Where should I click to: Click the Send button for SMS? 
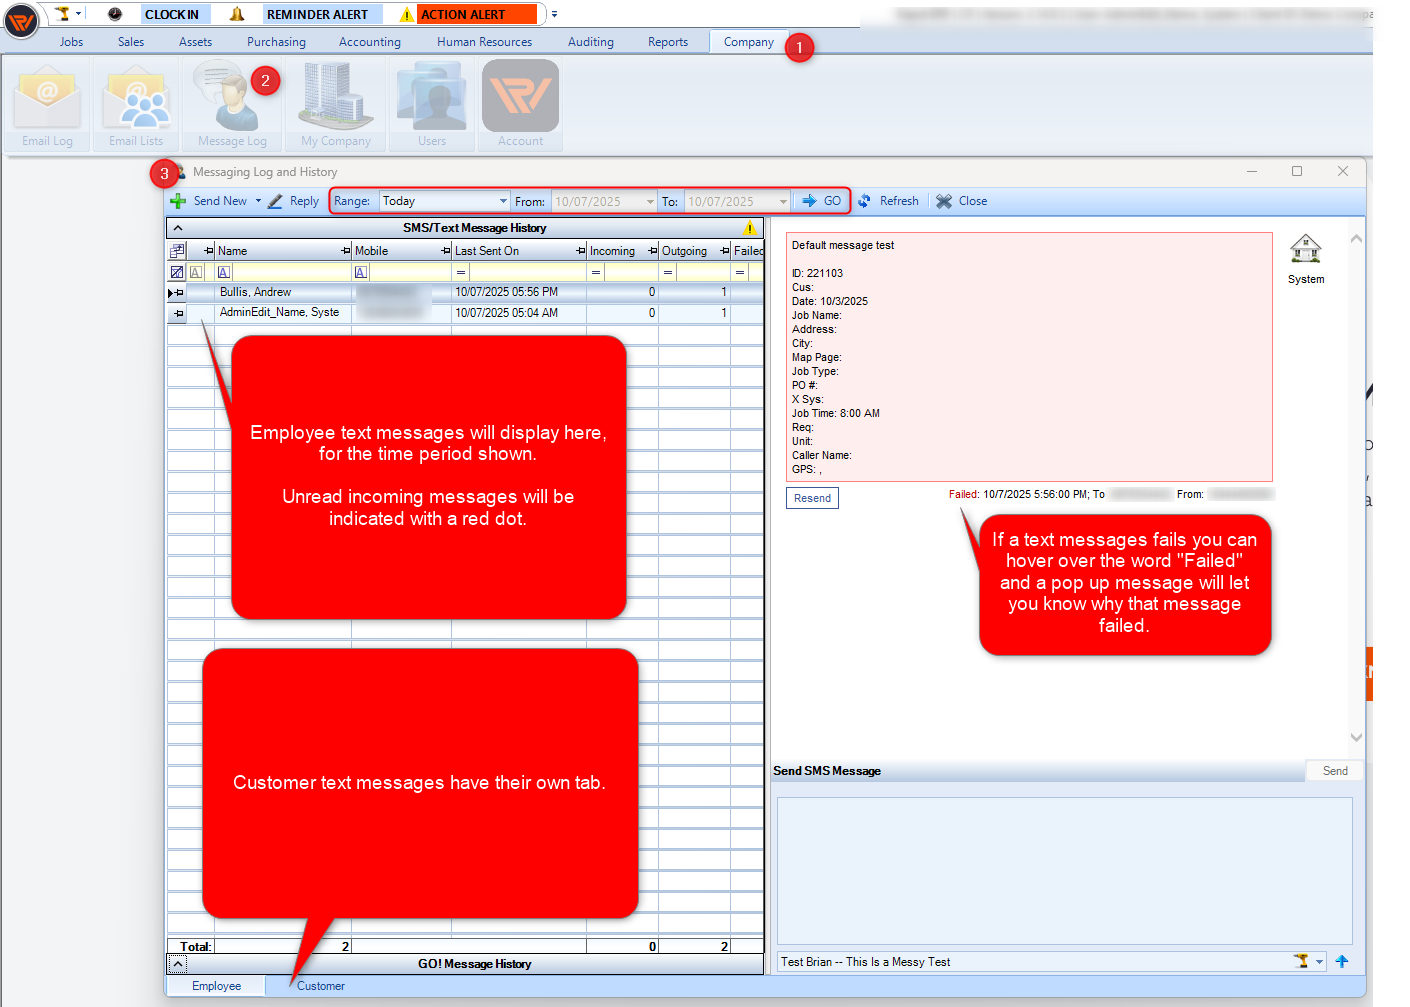pyautogui.click(x=1334, y=771)
